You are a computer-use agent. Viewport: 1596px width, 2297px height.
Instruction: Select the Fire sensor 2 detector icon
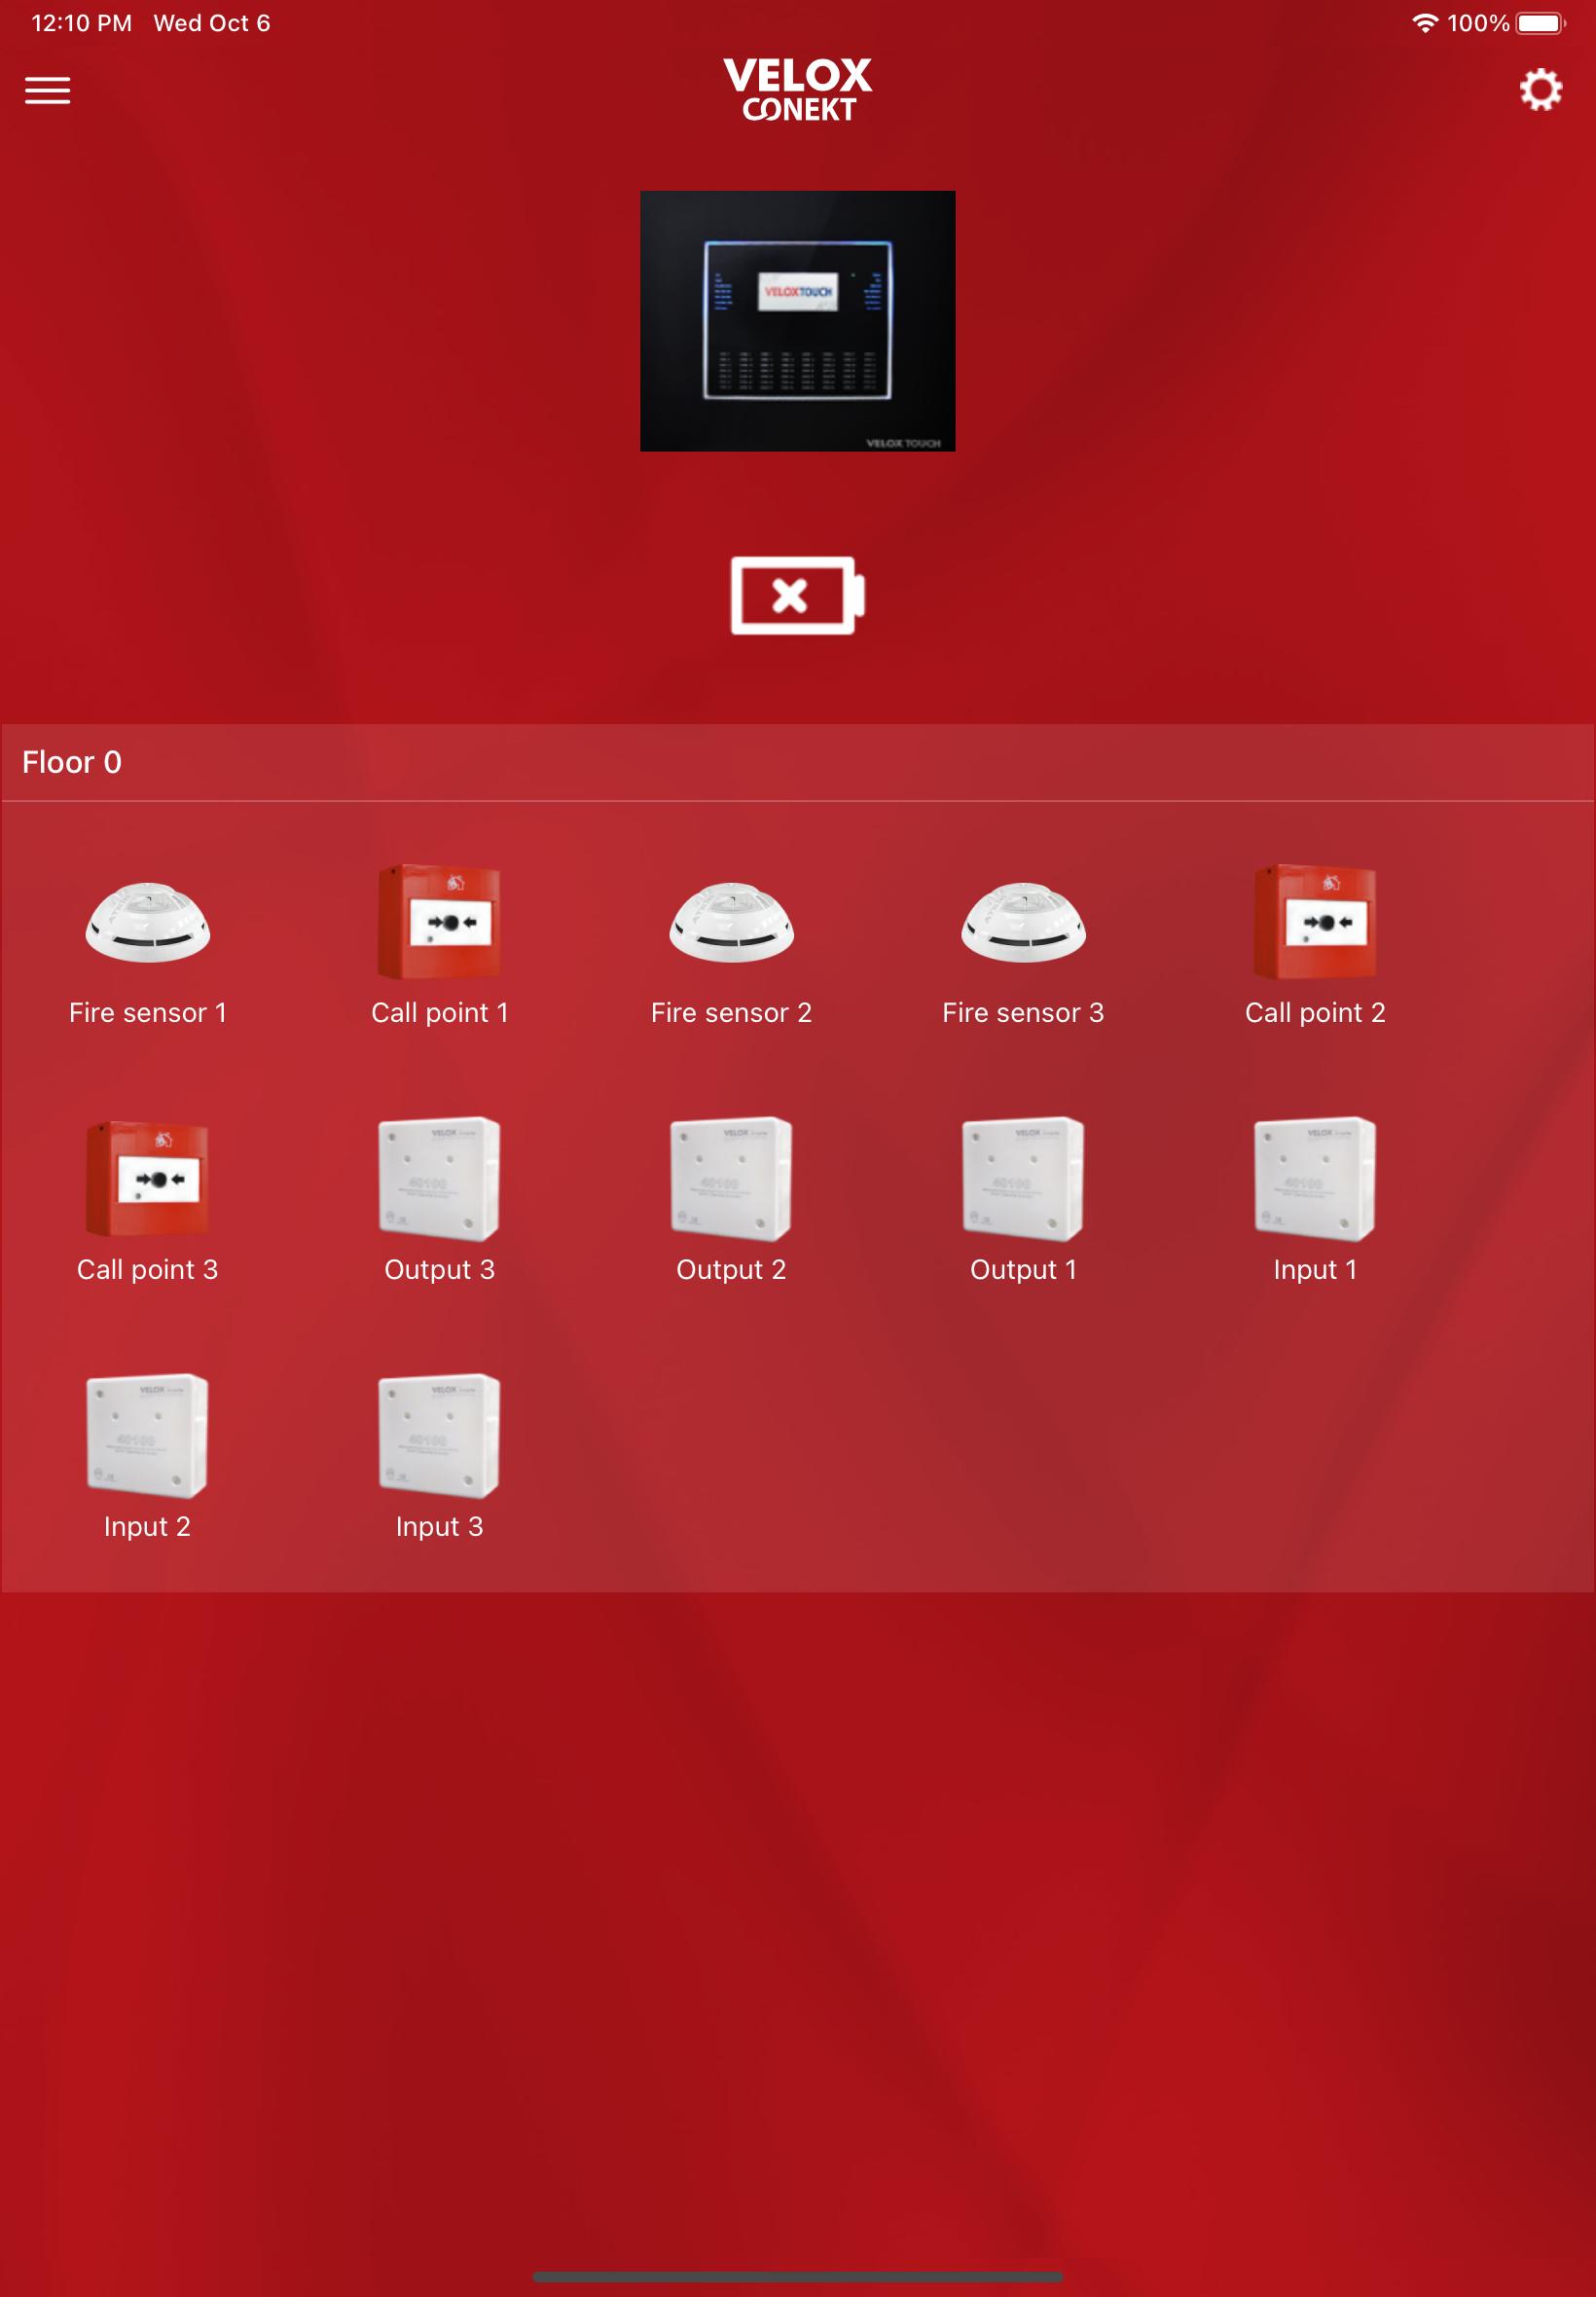731,922
